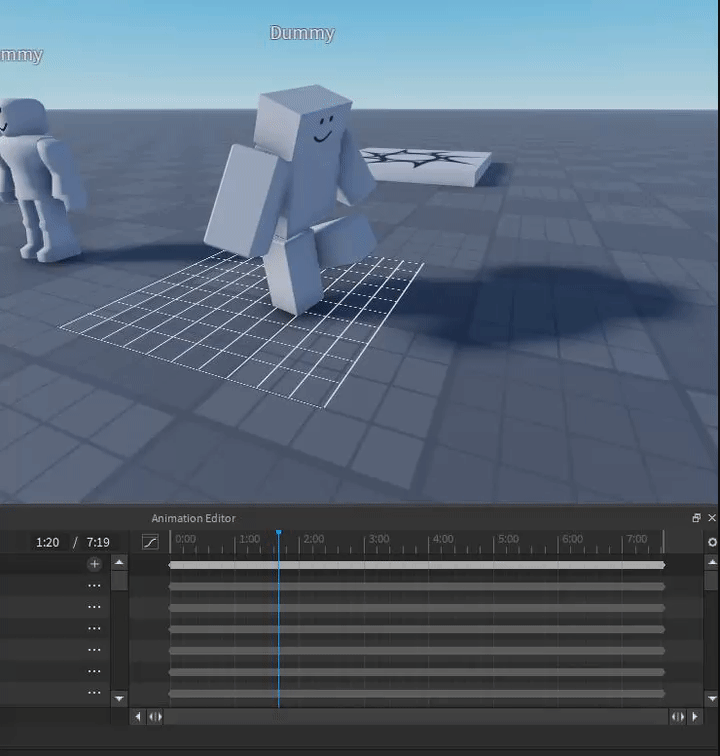
Task: Click the horizontal timeline scrollbar track
Action: (417, 717)
